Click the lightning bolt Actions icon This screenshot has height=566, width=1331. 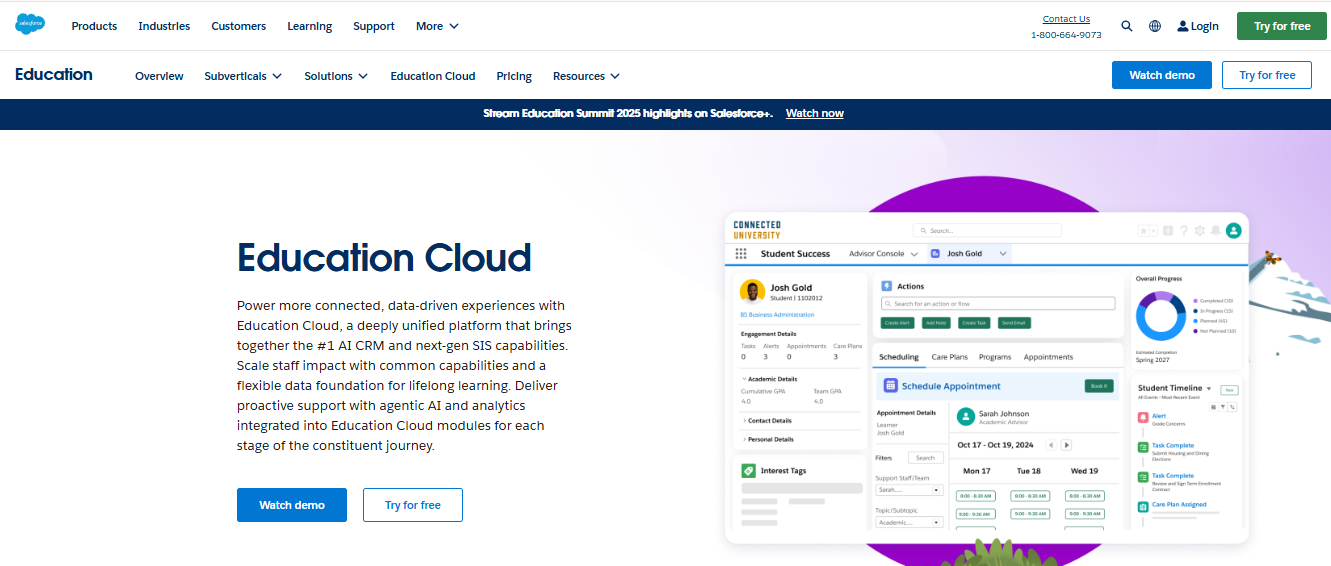tap(886, 286)
